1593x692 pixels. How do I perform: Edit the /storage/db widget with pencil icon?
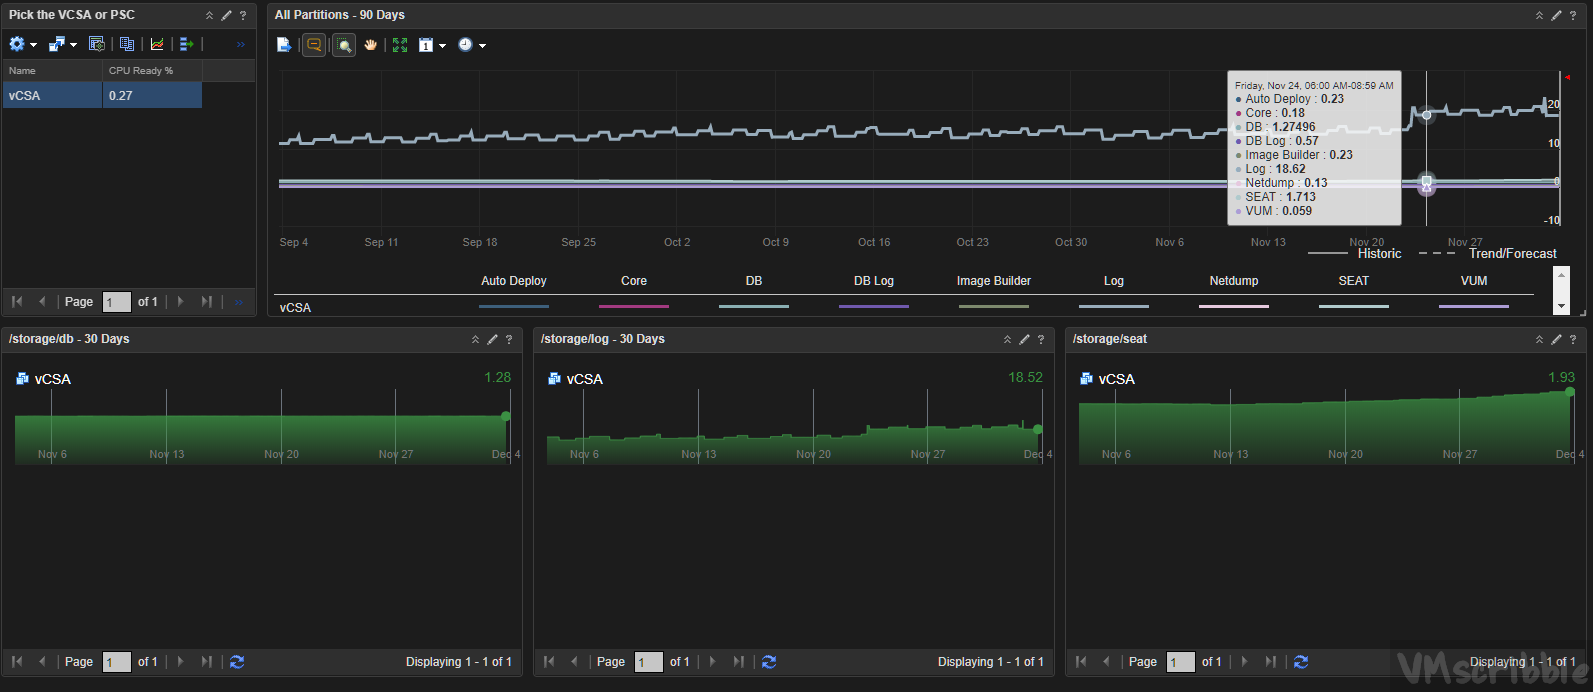492,339
